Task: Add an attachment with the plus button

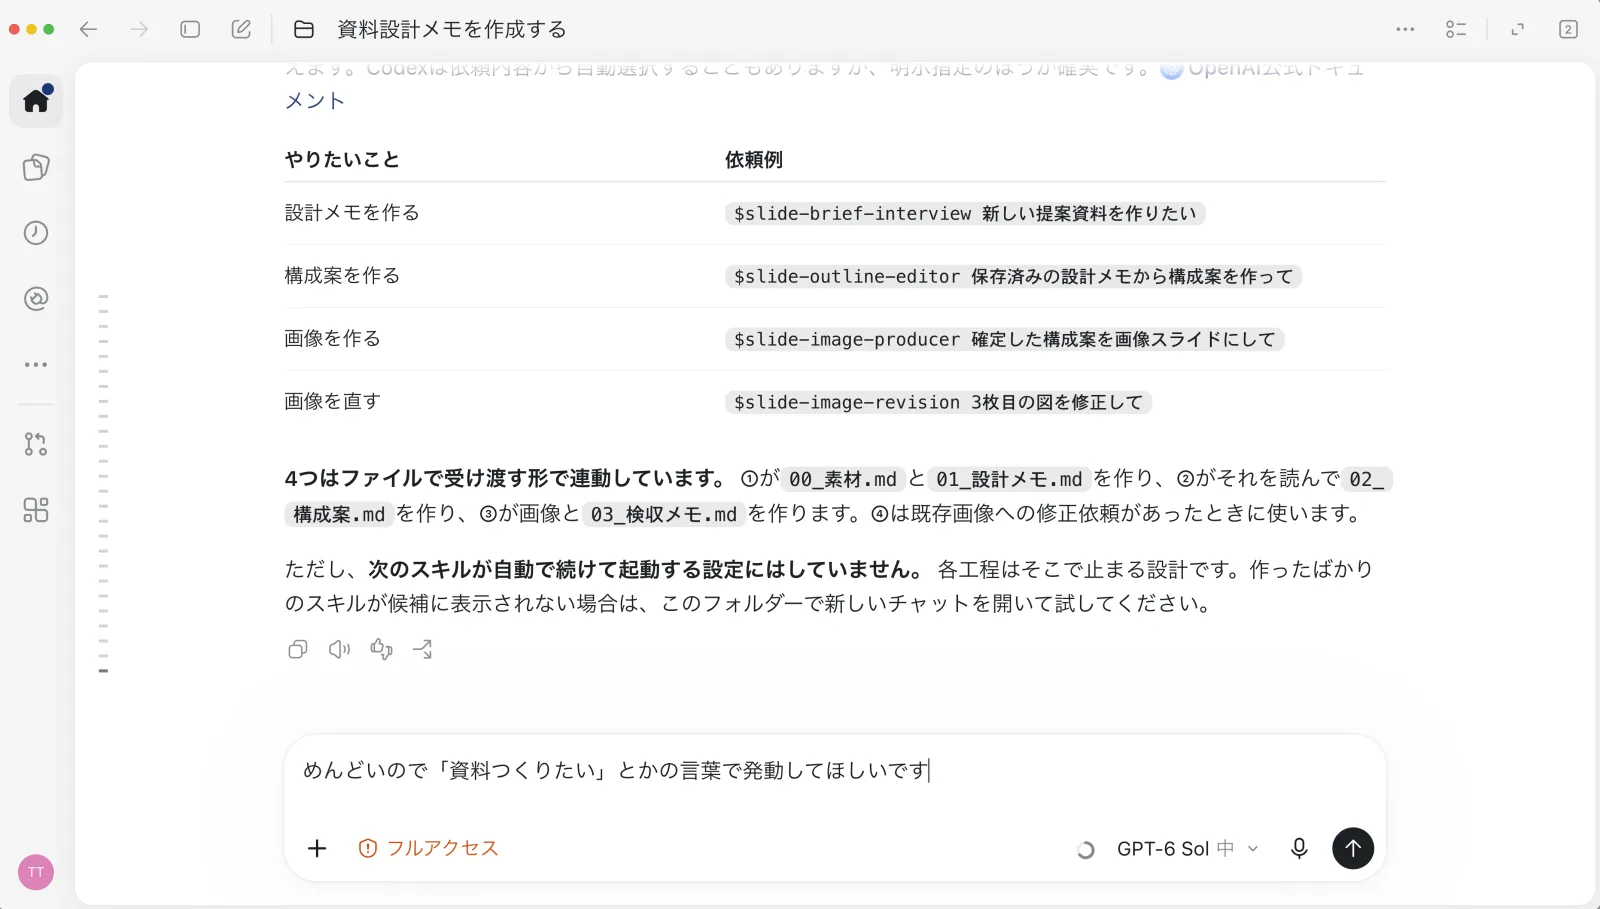Action: [317, 849]
